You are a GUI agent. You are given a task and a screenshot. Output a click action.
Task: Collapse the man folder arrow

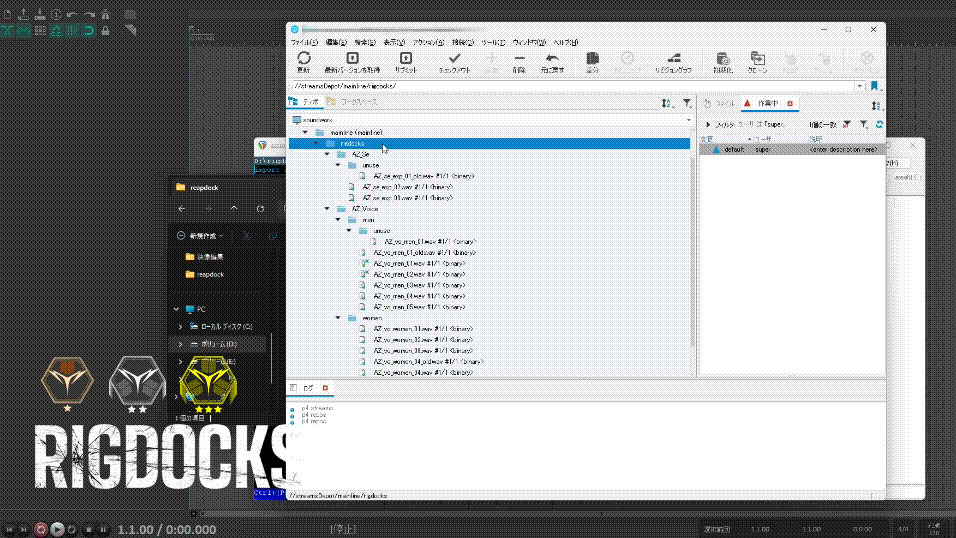(338, 220)
